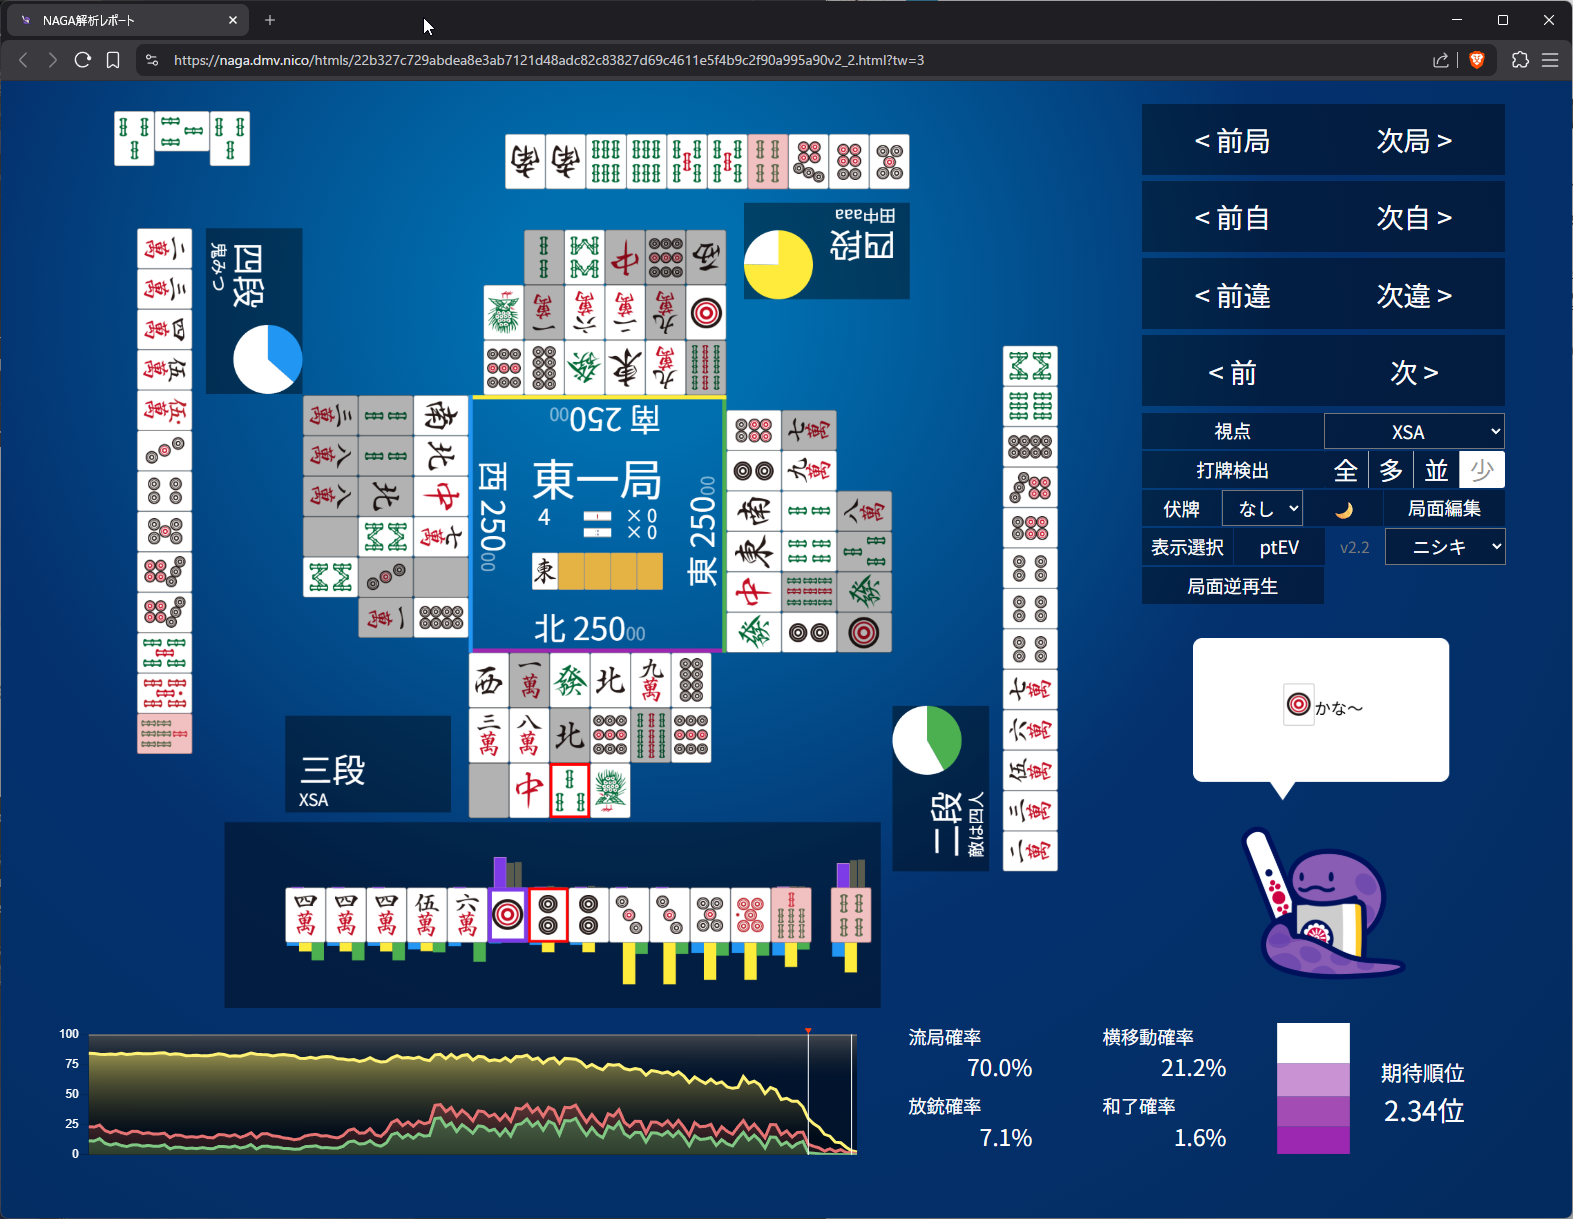The image size is (1573, 1219).
Task: Click the Brave Shields lion icon
Action: [x=1477, y=60]
